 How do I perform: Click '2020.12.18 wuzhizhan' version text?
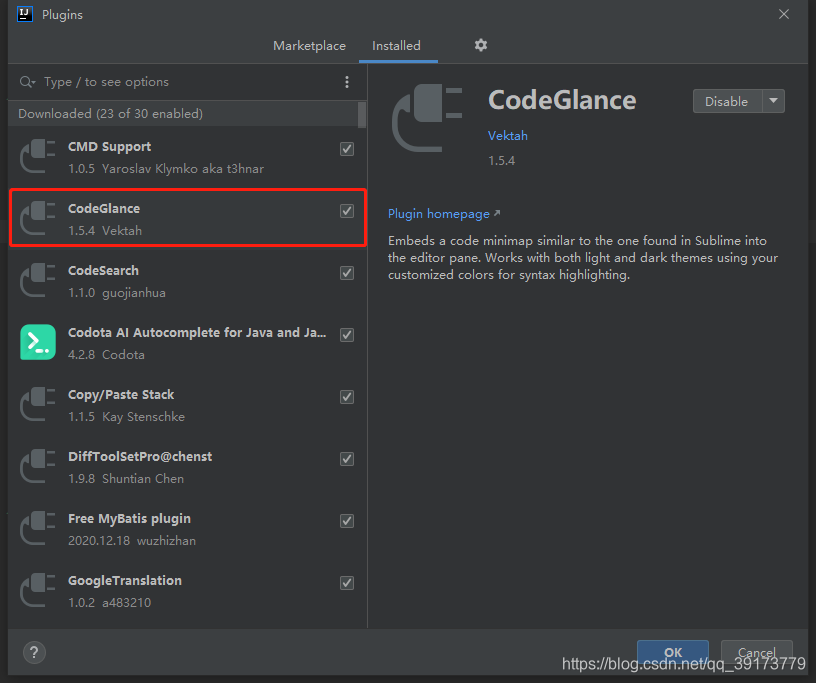click(x=132, y=541)
